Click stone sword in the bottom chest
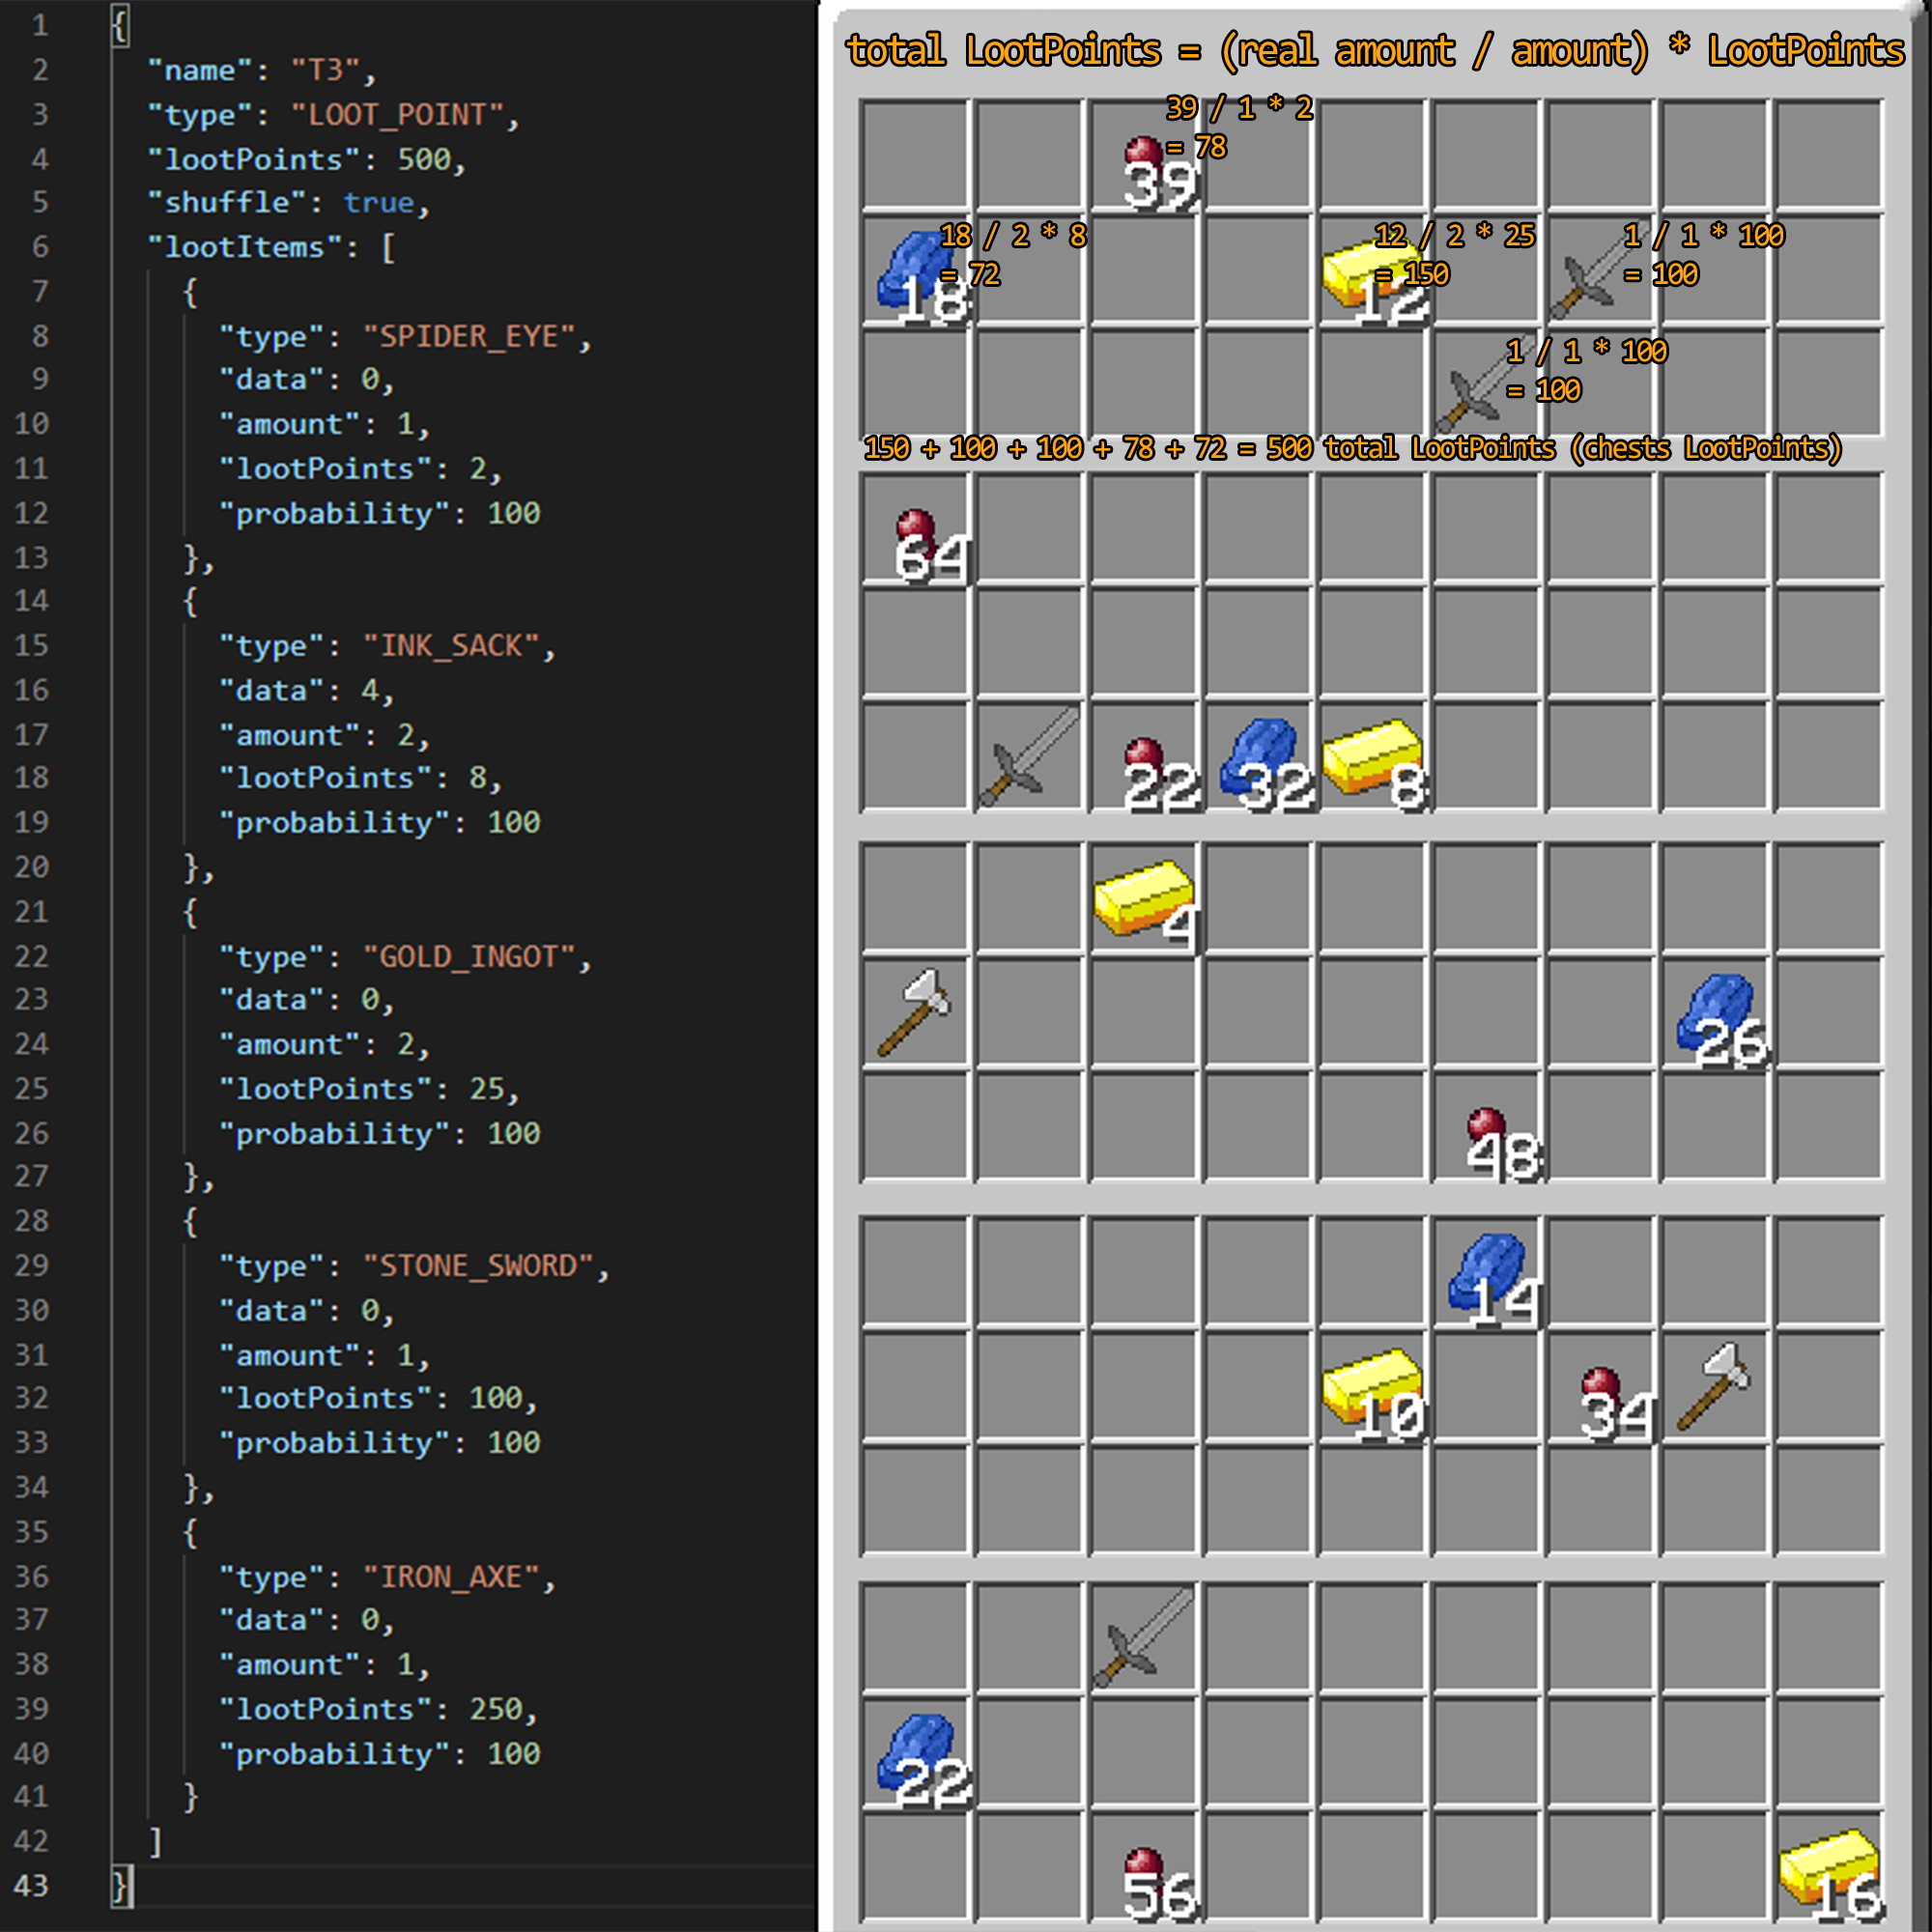This screenshot has height=1932, width=1932. pos(1144,1638)
